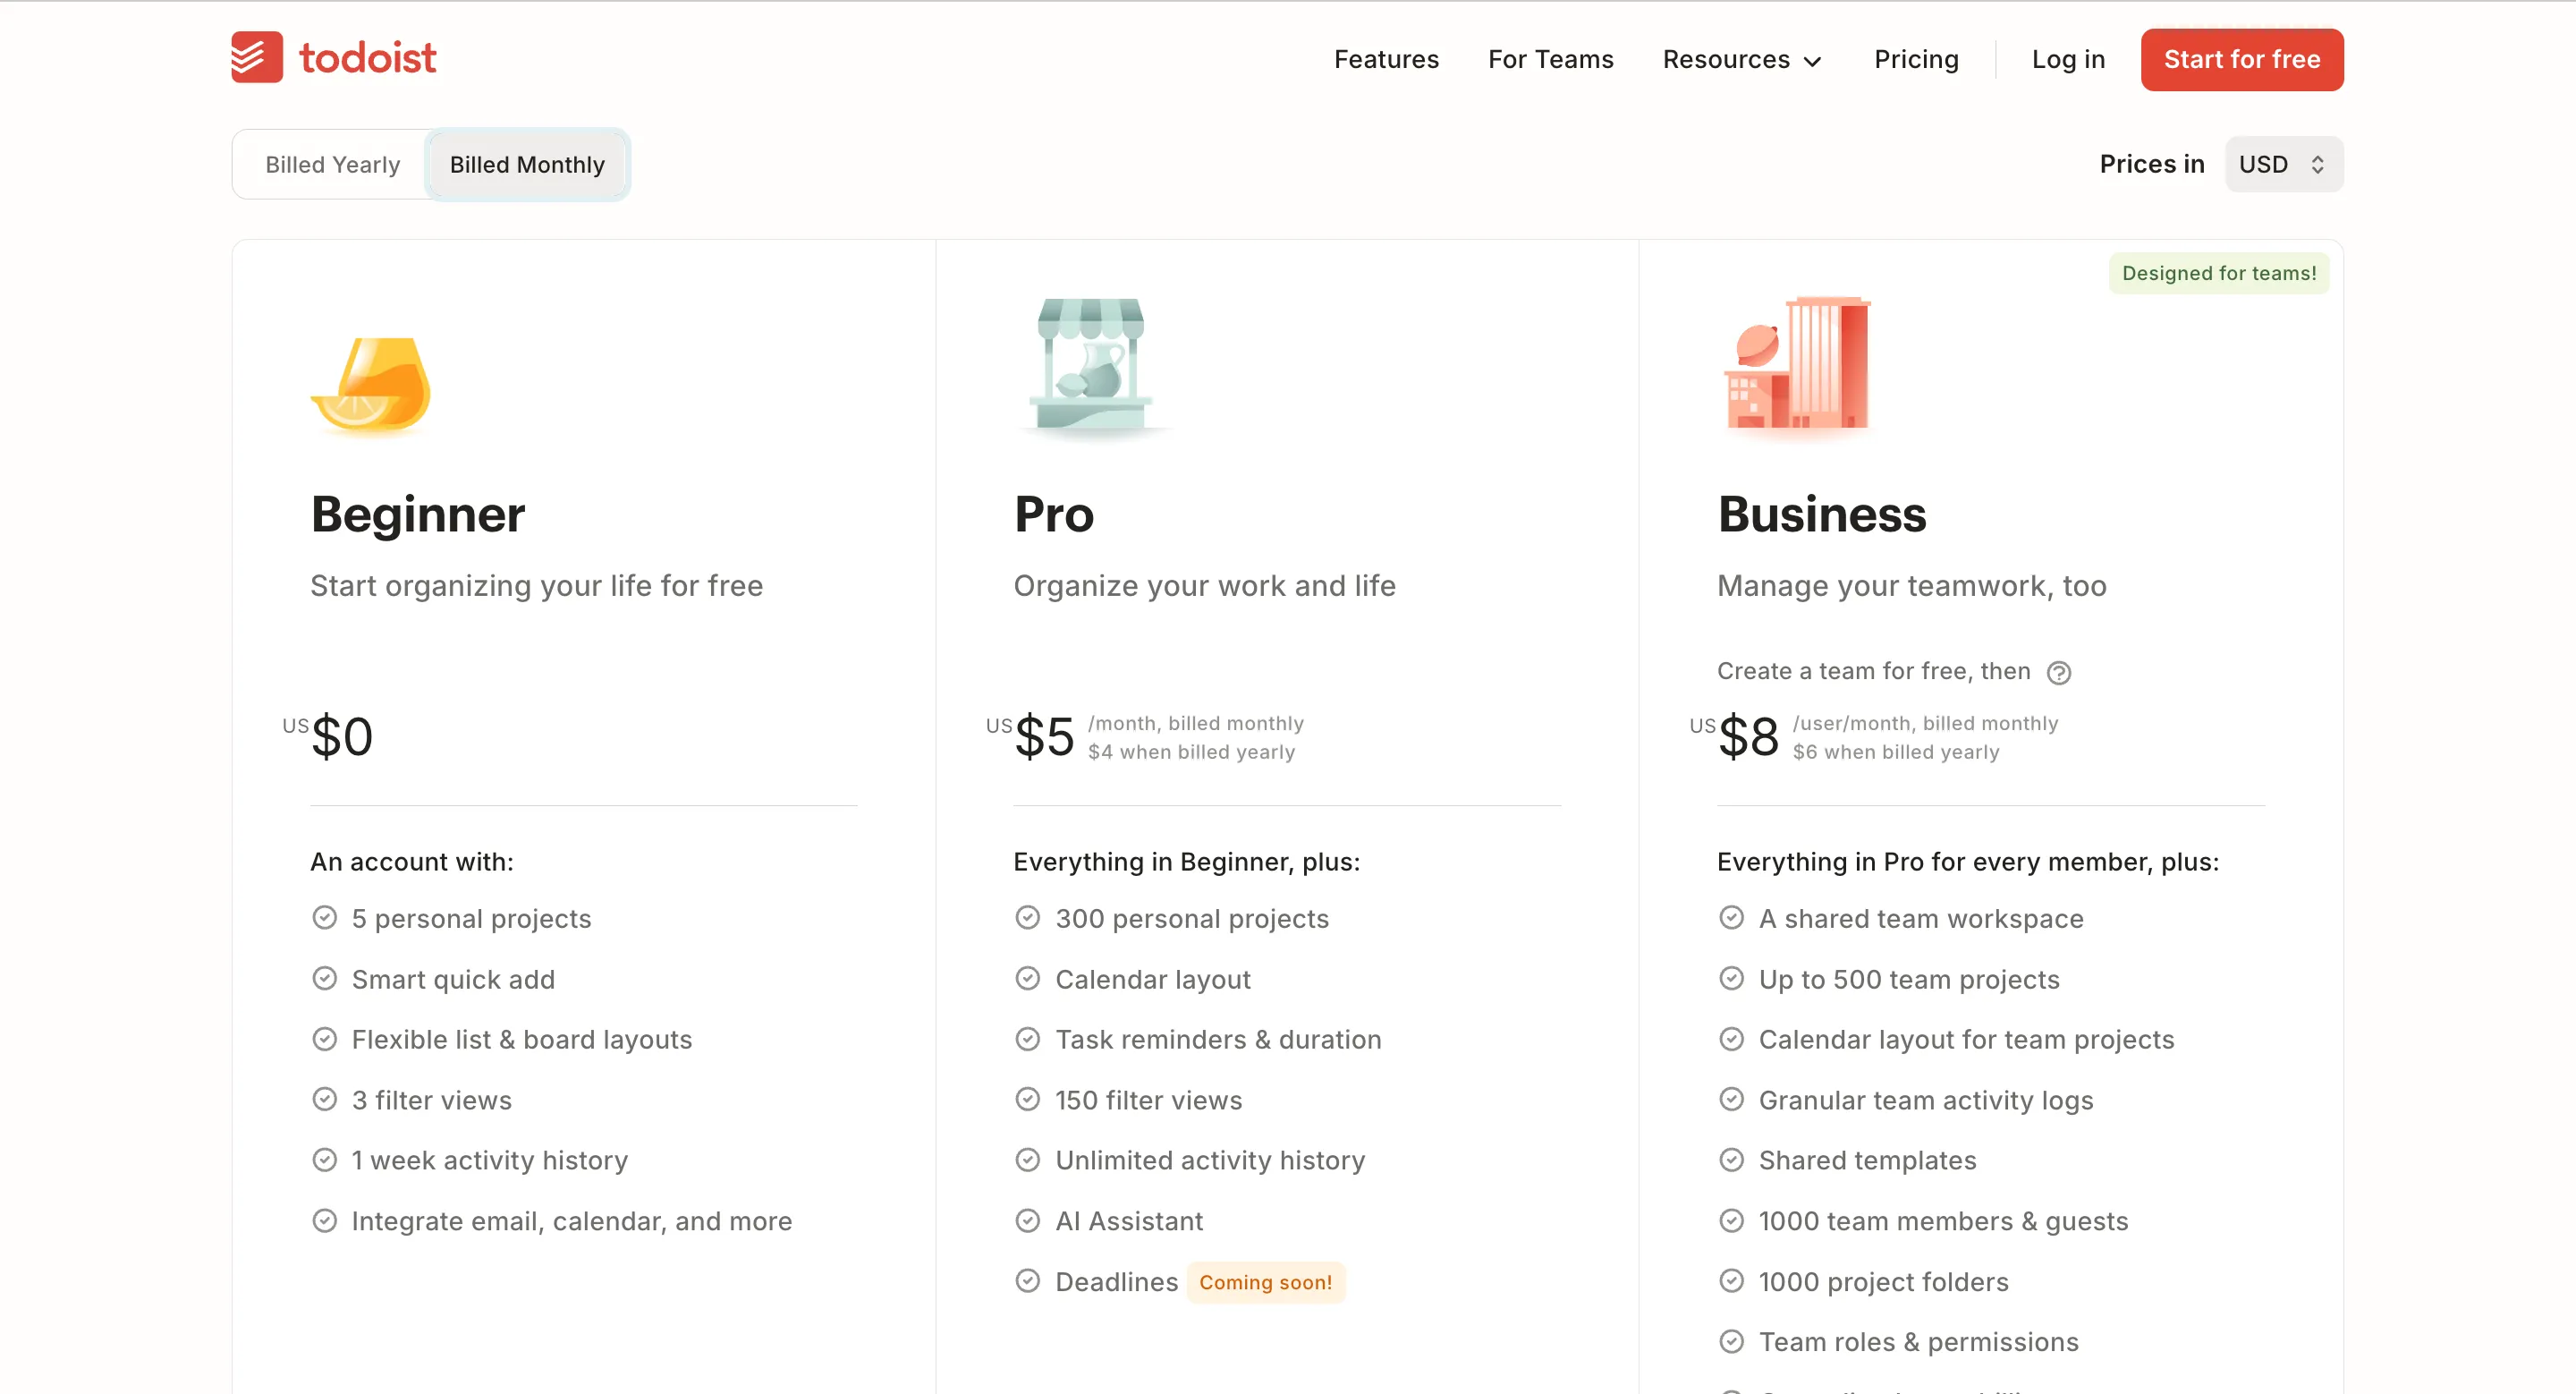
Task: Click the Log in link
Action: coord(2068,60)
